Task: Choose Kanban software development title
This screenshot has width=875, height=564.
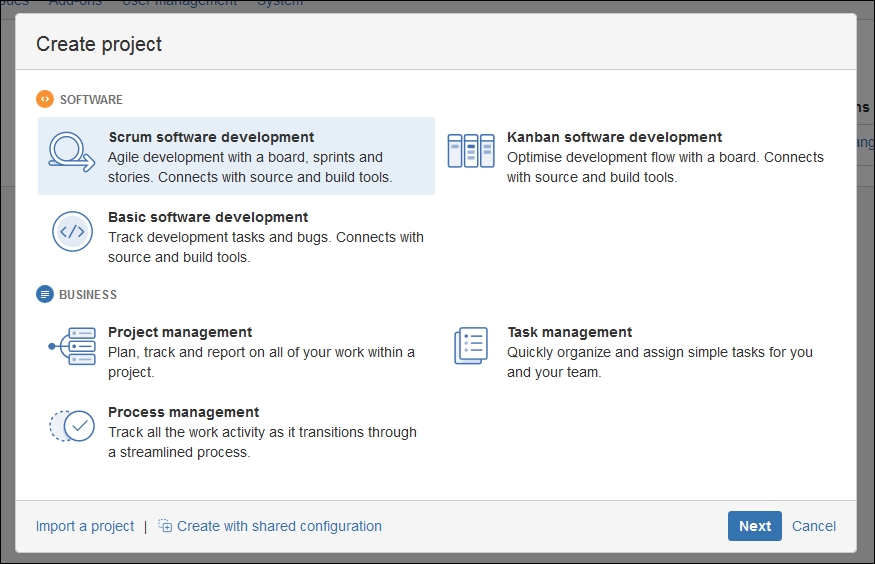Action: click(x=614, y=137)
